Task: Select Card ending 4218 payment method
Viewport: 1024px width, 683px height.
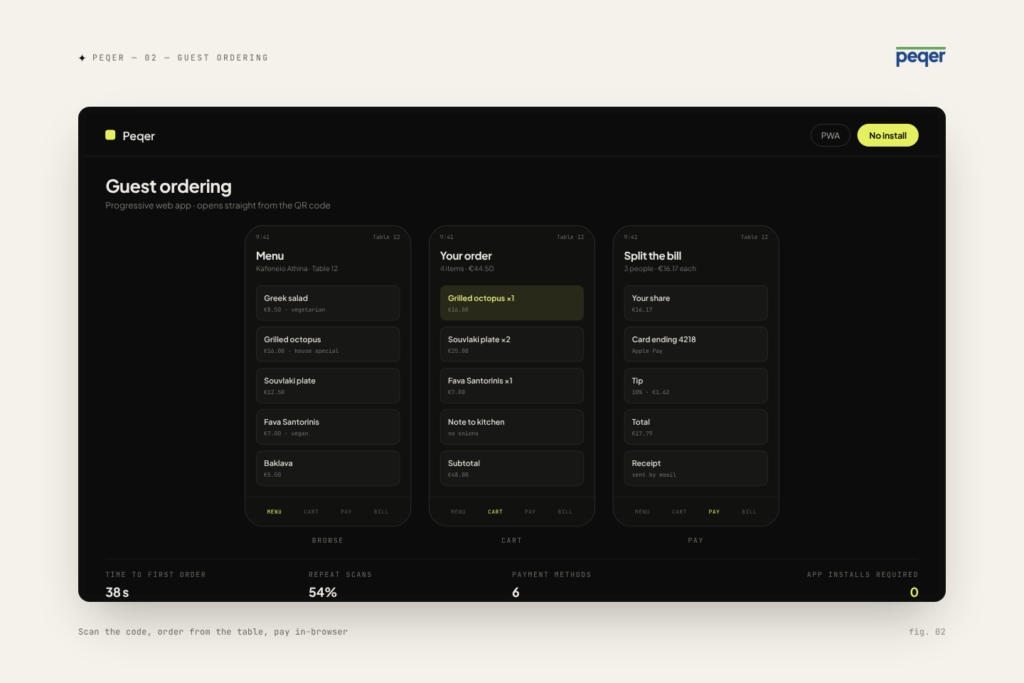Action: [696, 344]
